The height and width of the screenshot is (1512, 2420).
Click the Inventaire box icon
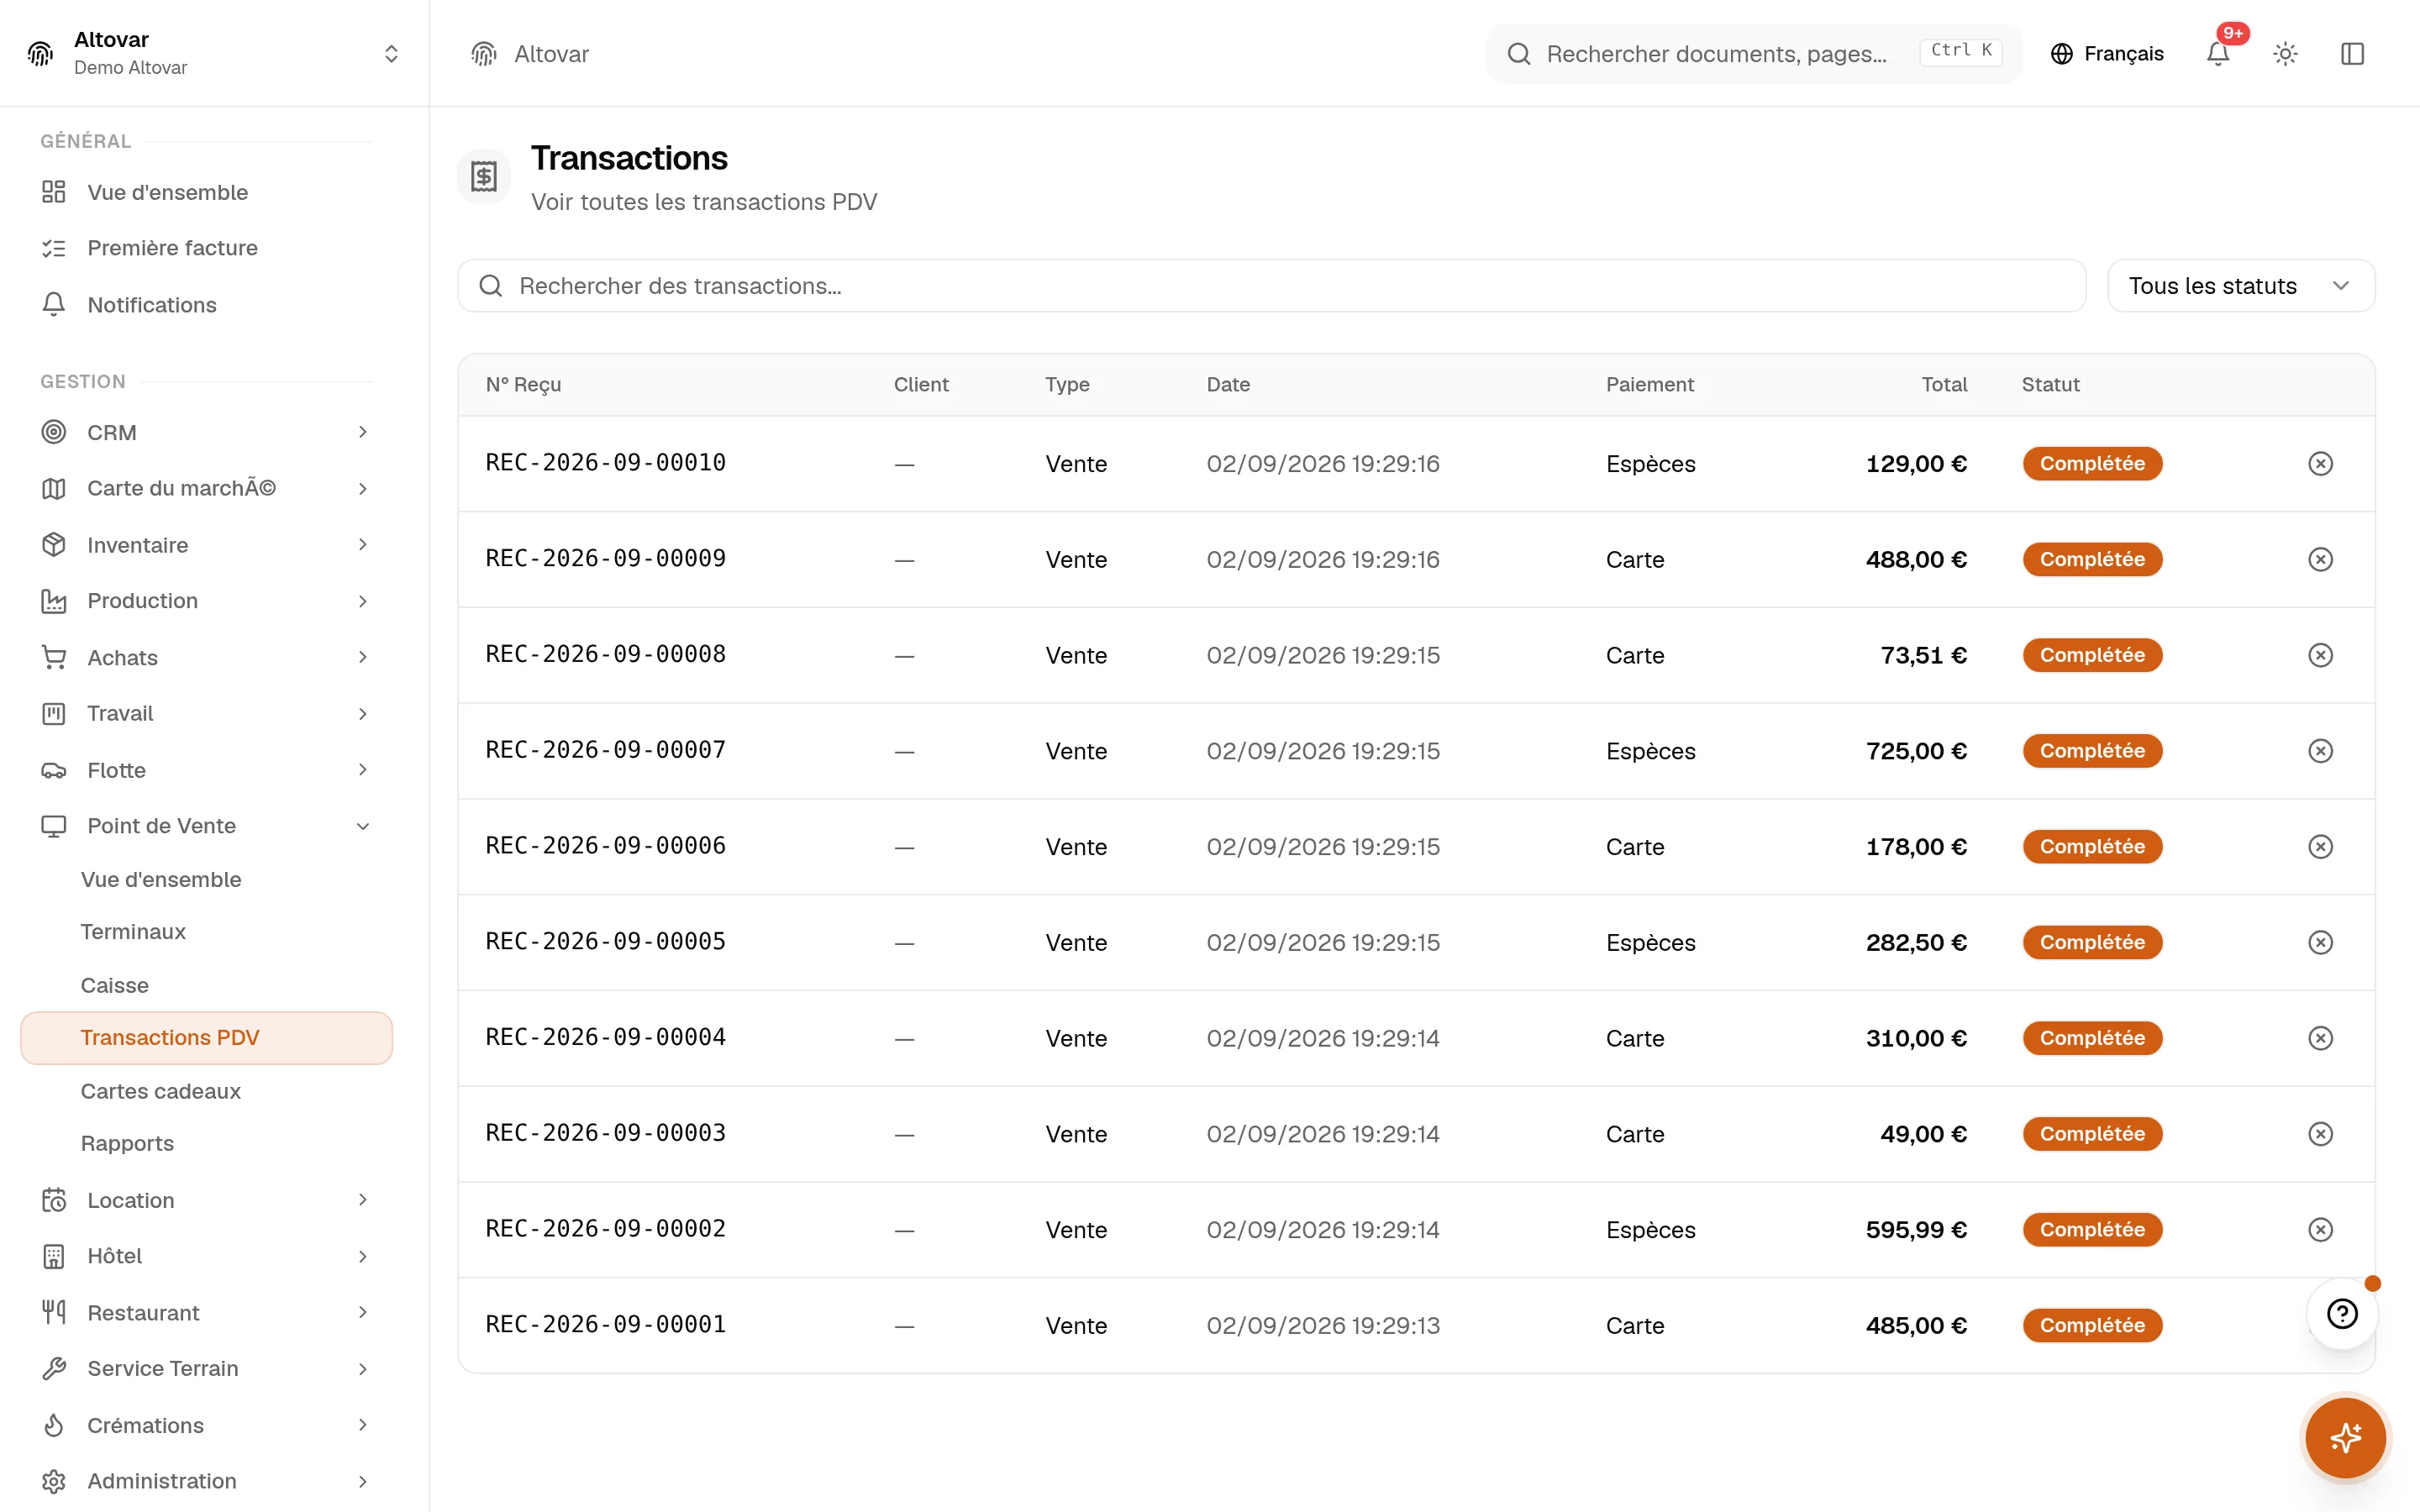tap(54, 545)
